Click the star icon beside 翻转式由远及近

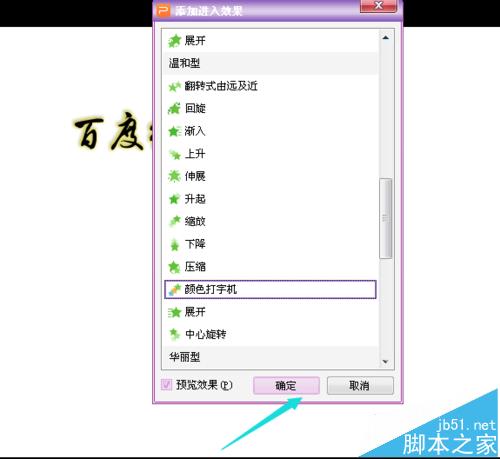pyautogui.click(x=174, y=87)
